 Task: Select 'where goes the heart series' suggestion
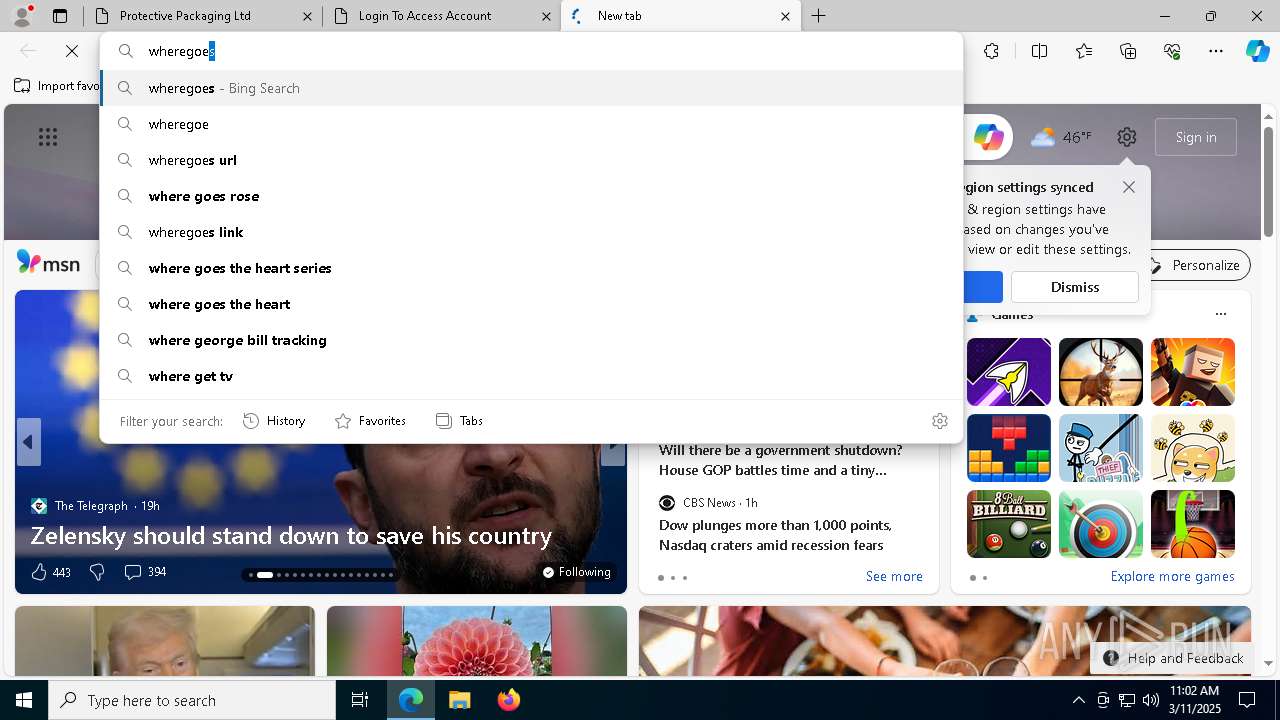pos(531,268)
